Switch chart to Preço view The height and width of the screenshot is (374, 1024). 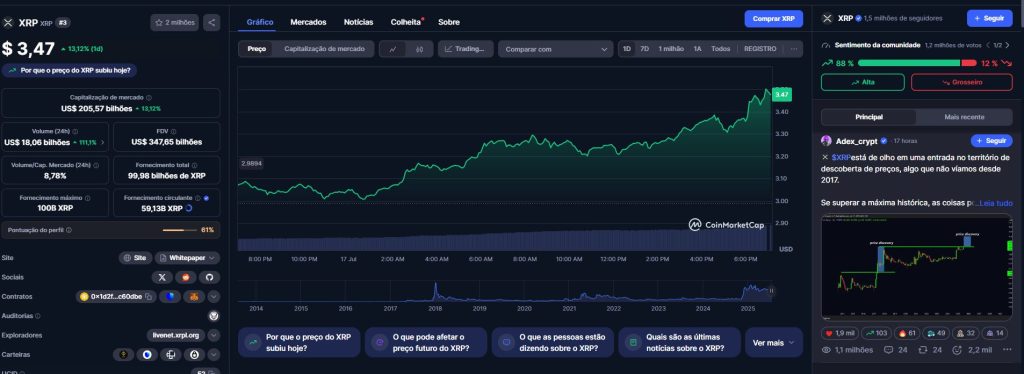[x=257, y=49]
